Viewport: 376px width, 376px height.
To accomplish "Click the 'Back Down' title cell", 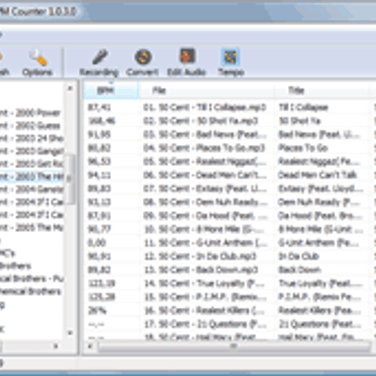I will pos(300,270).
